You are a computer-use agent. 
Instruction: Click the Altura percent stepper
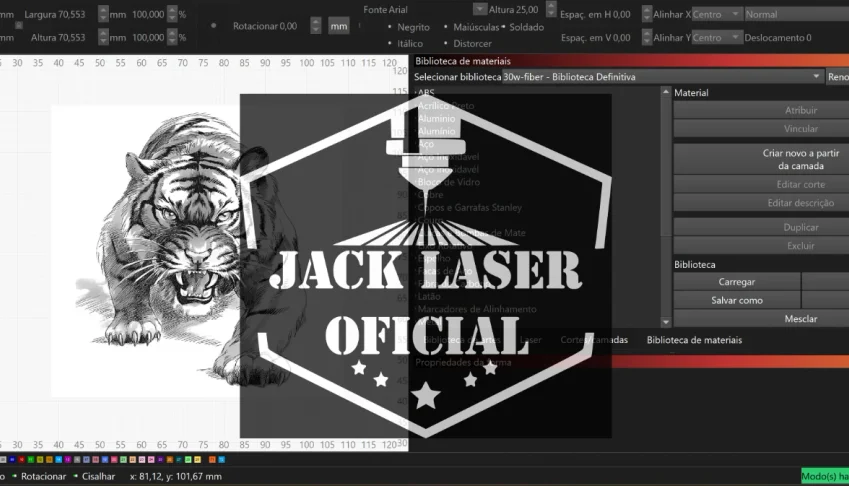pyautogui.click(x=172, y=37)
